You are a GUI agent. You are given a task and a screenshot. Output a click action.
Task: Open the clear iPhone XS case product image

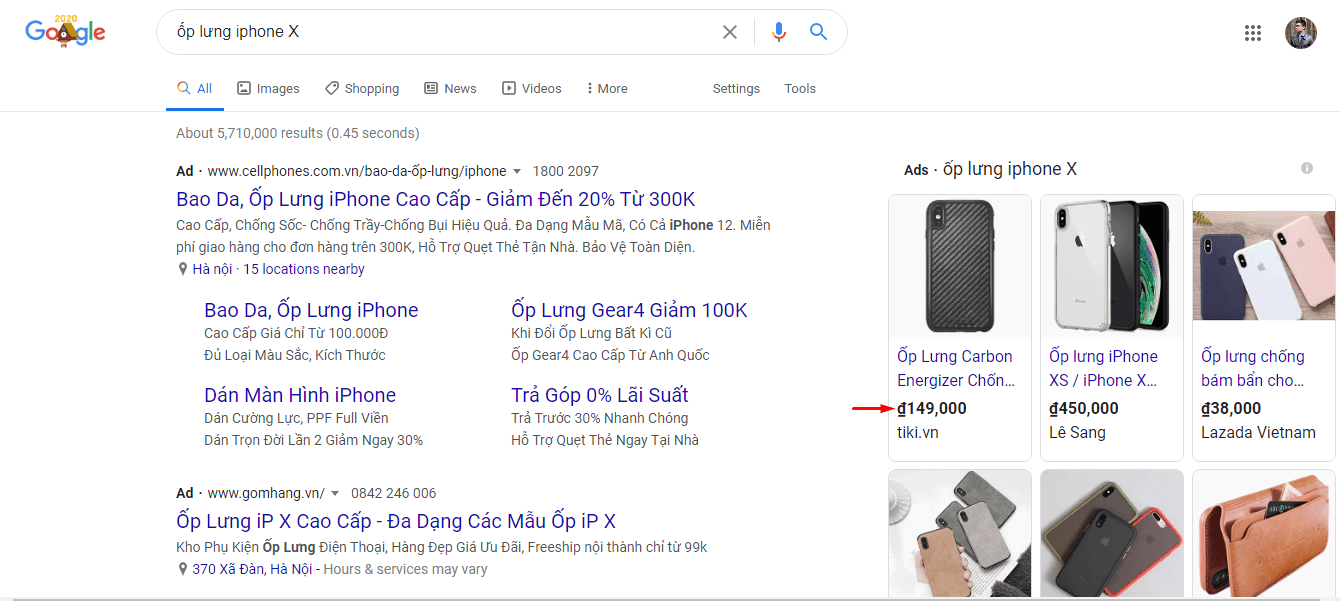1111,266
